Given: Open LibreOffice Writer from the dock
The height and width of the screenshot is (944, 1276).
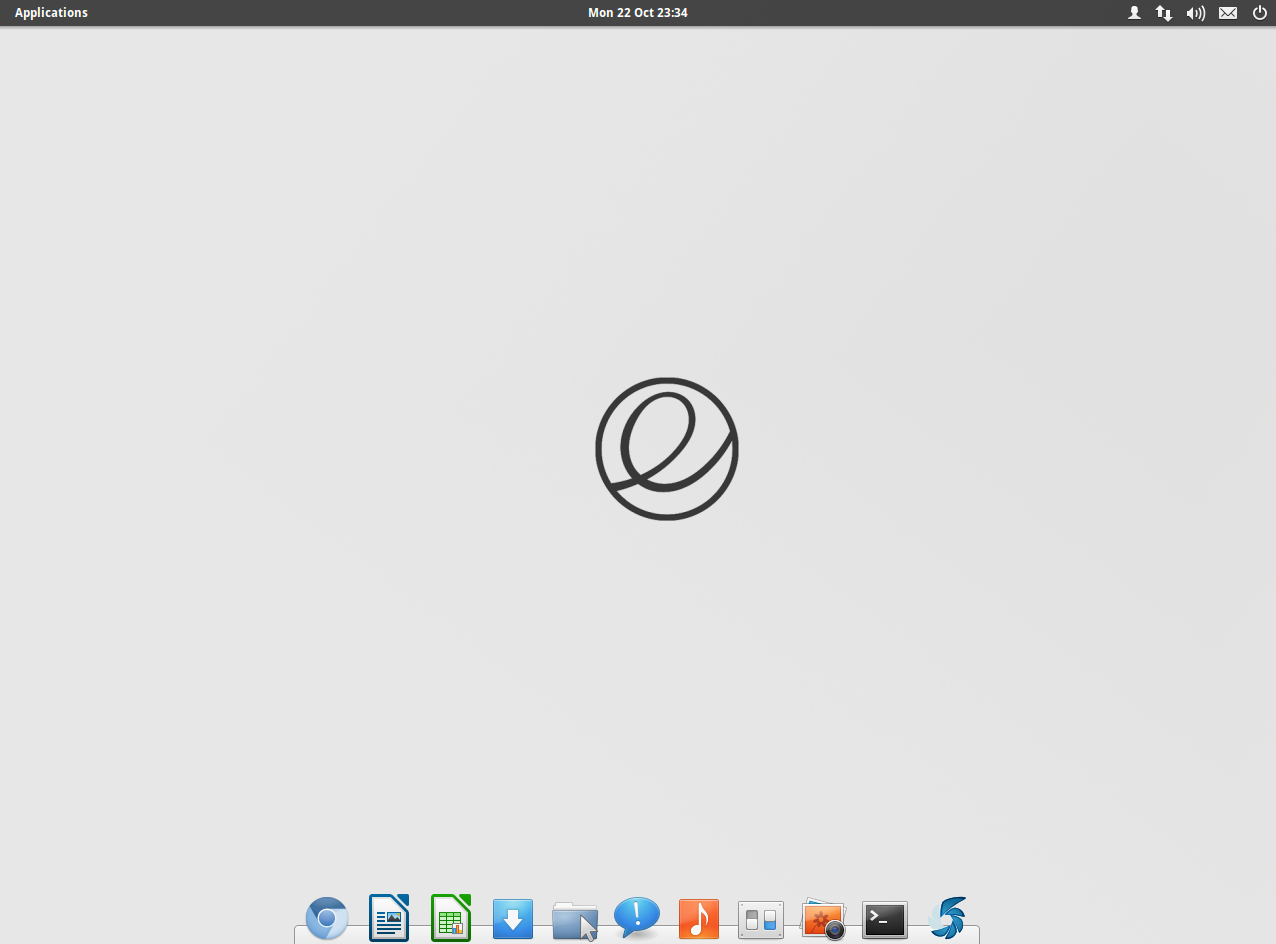Looking at the screenshot, I should point(389,918).
